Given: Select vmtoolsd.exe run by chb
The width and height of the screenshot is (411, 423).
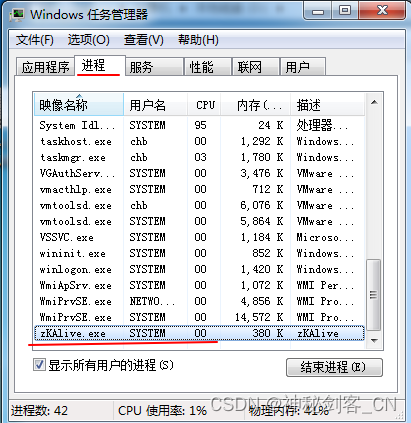Looking at the screenshot, I should tap(199, 205).
